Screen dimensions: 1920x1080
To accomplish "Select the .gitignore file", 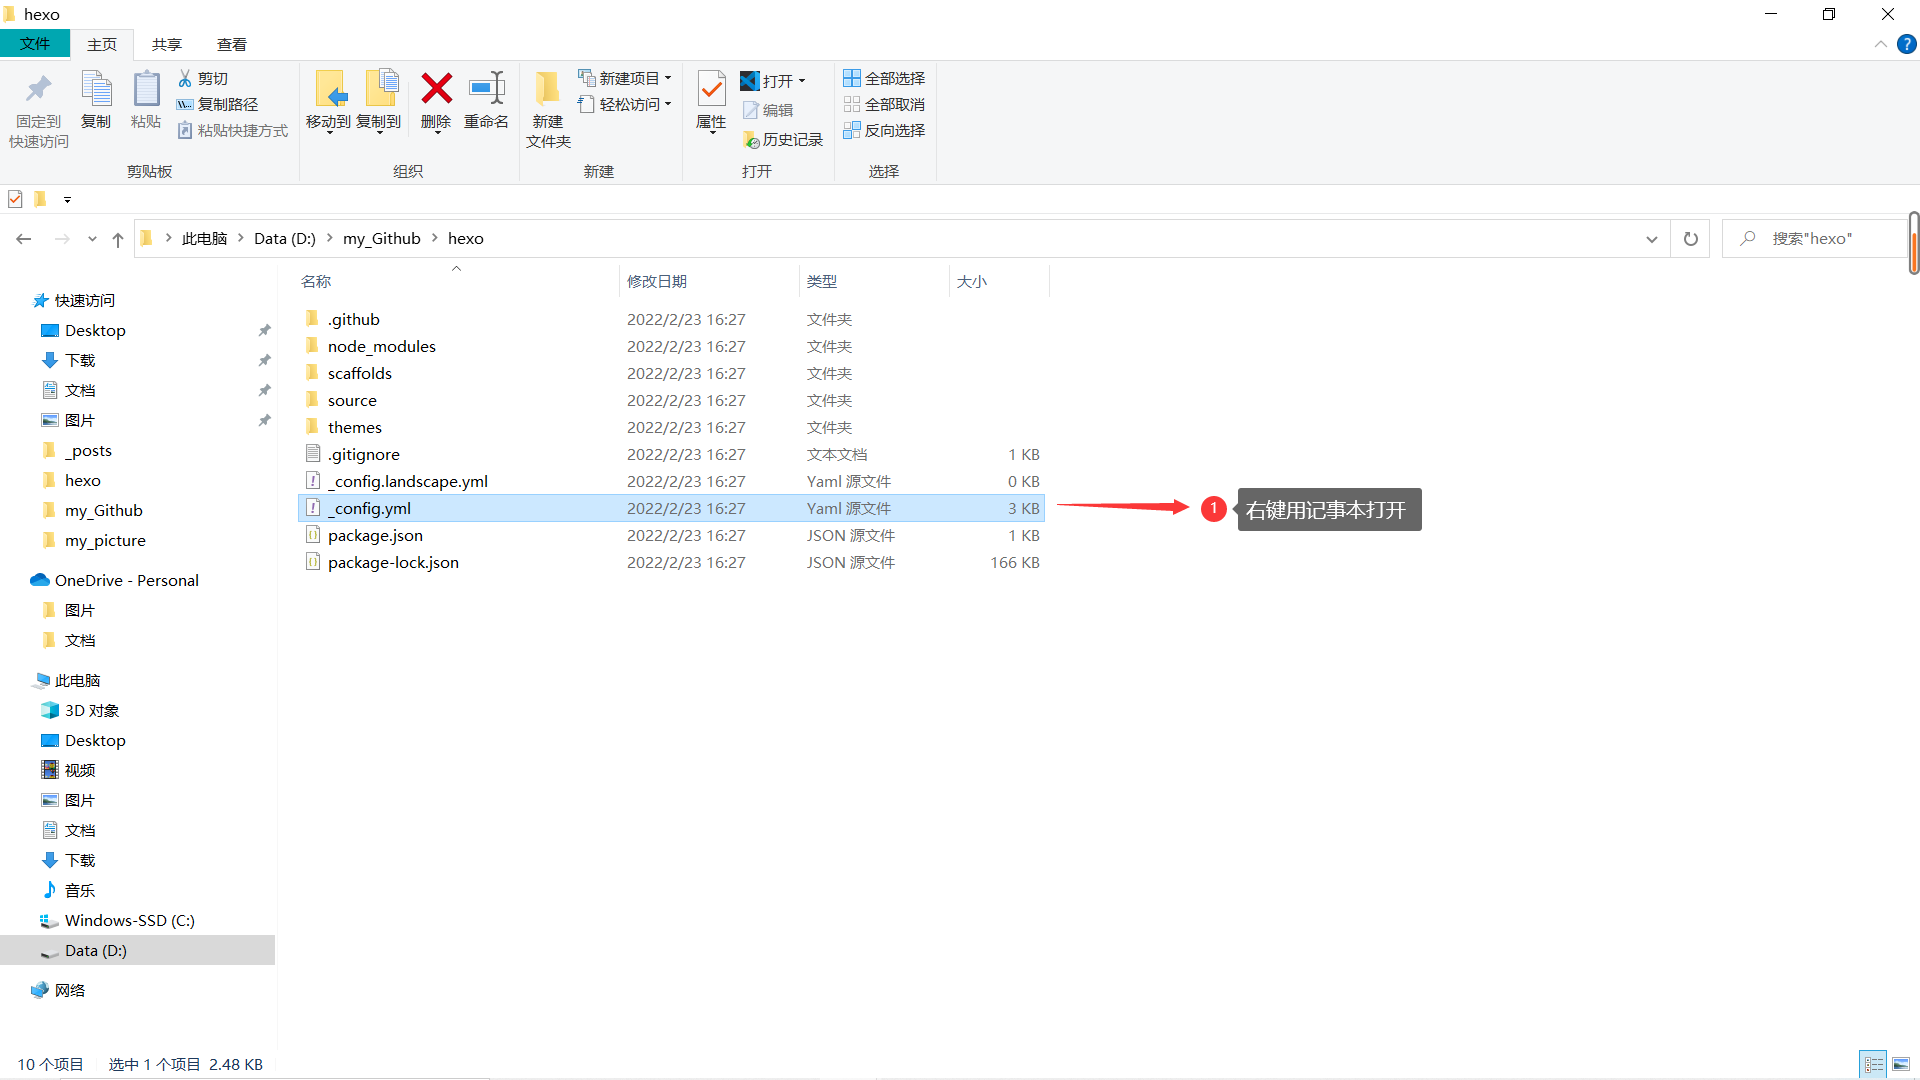I will [x=671, y=454].
